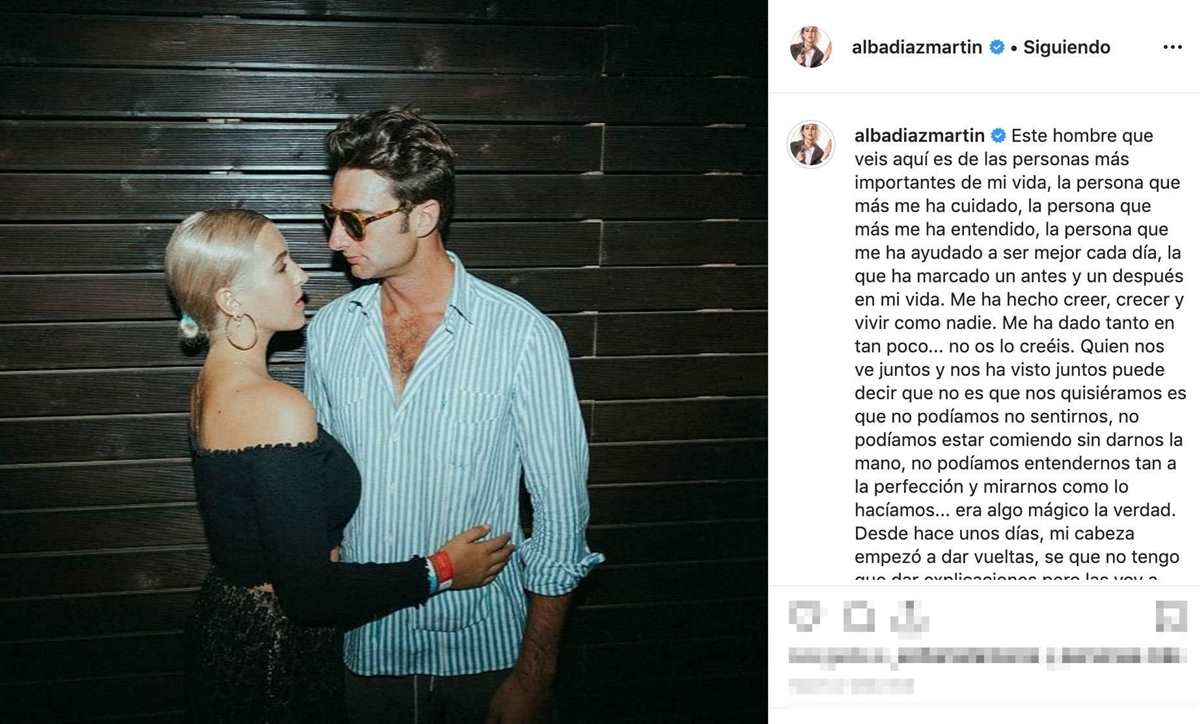
Task: Tap the blurred comment bubble icon
Action: coord(859,615)
